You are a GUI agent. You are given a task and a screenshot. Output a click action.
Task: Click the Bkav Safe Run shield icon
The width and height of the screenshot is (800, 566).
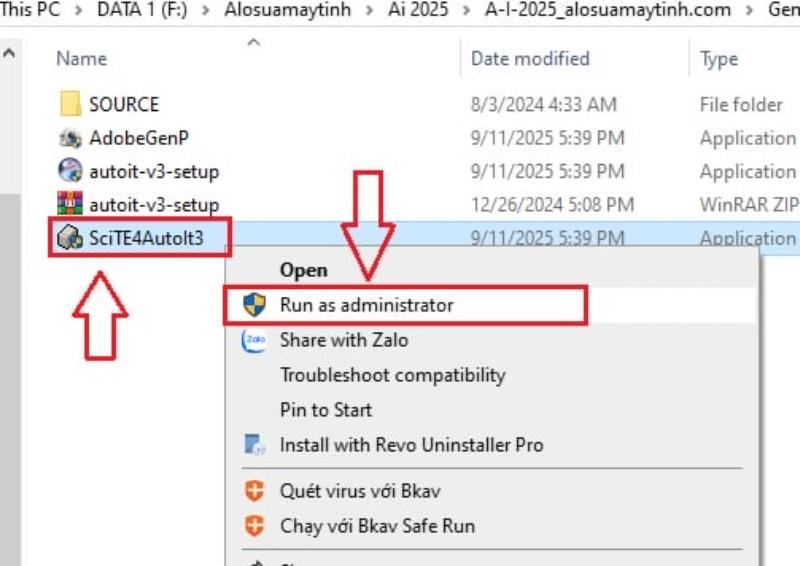[x=255, y=525]
